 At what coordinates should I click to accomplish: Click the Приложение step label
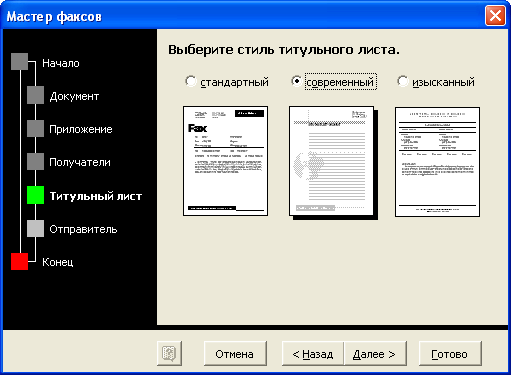[x=81, y=129]
